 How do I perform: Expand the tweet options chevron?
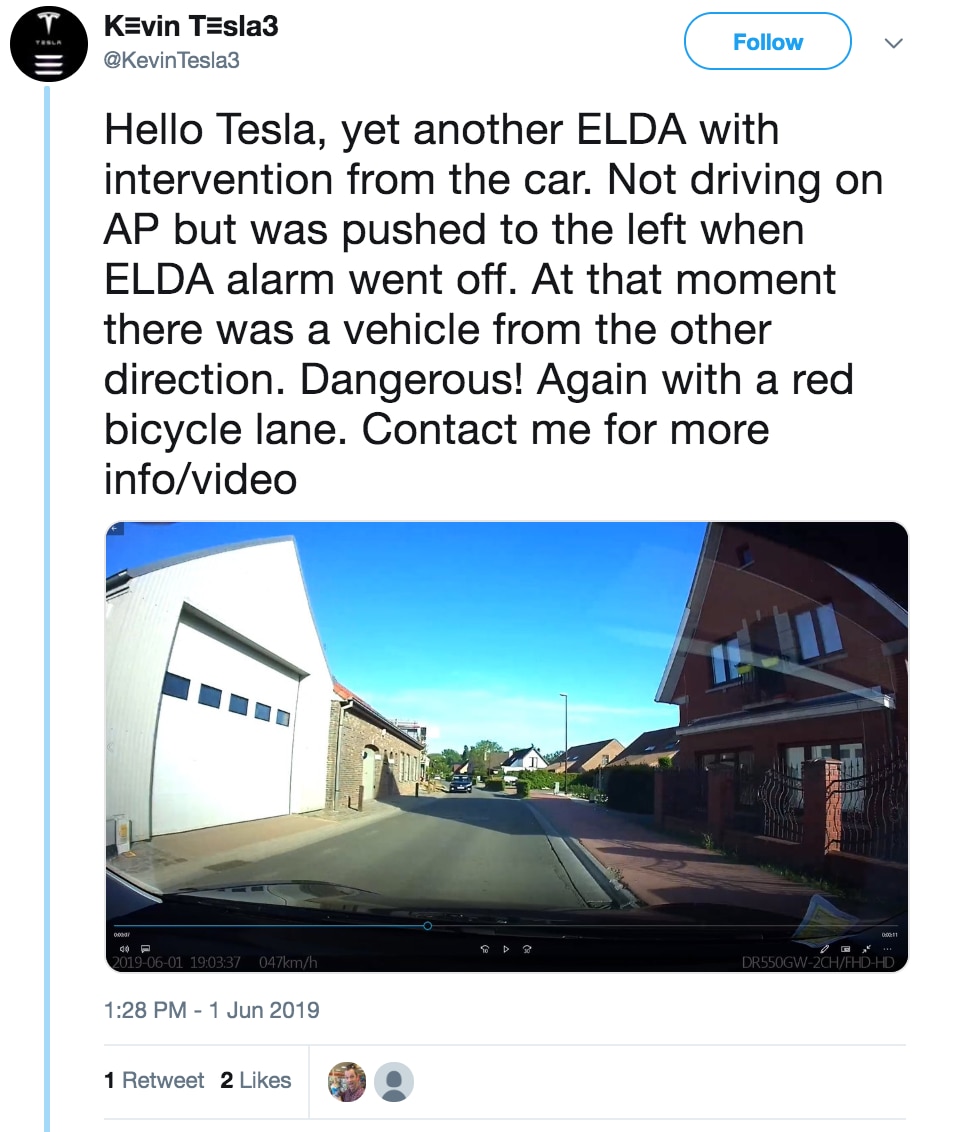coord(894,43)
